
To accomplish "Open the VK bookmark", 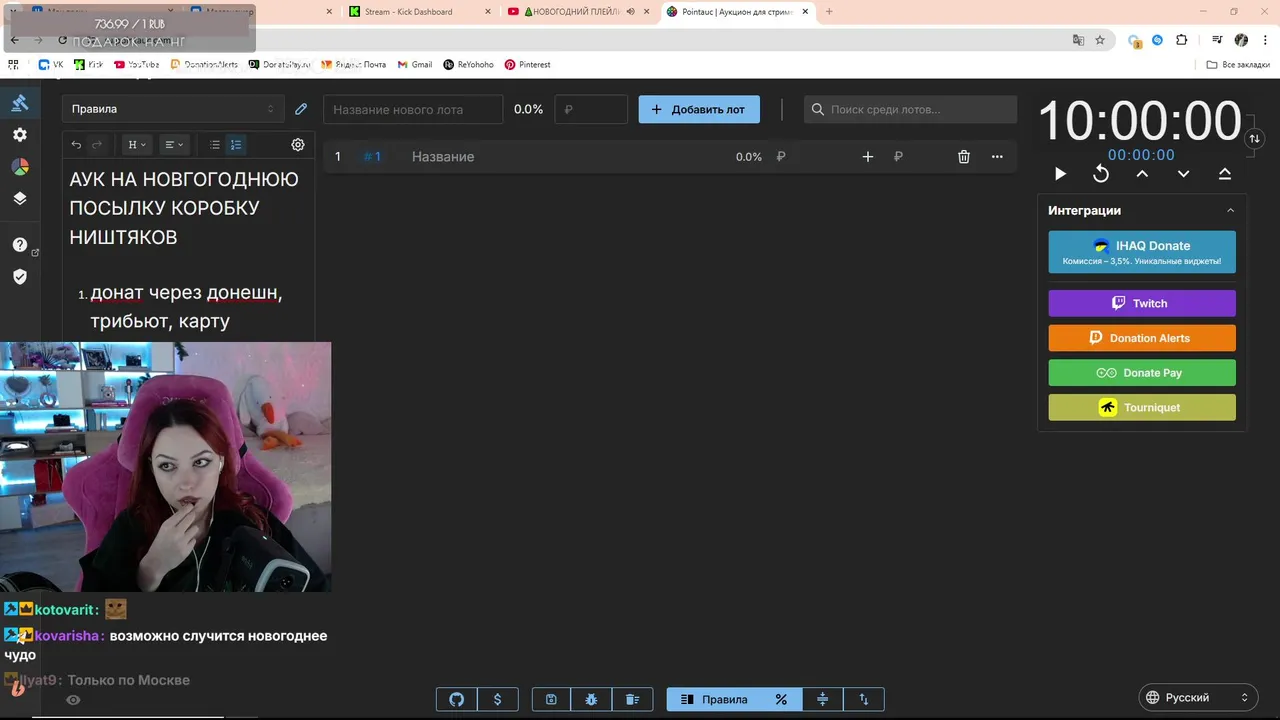I will pos(51,64).
